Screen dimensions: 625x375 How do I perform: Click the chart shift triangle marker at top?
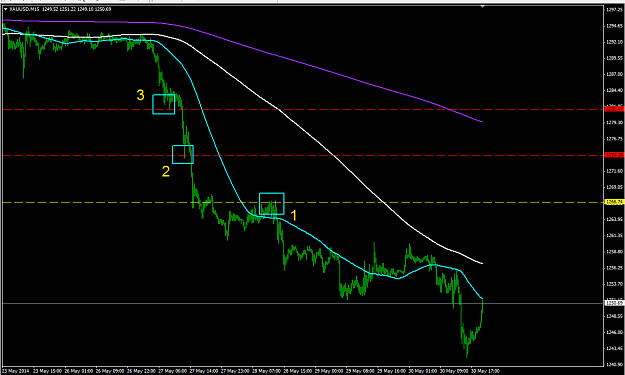[483, 6]
